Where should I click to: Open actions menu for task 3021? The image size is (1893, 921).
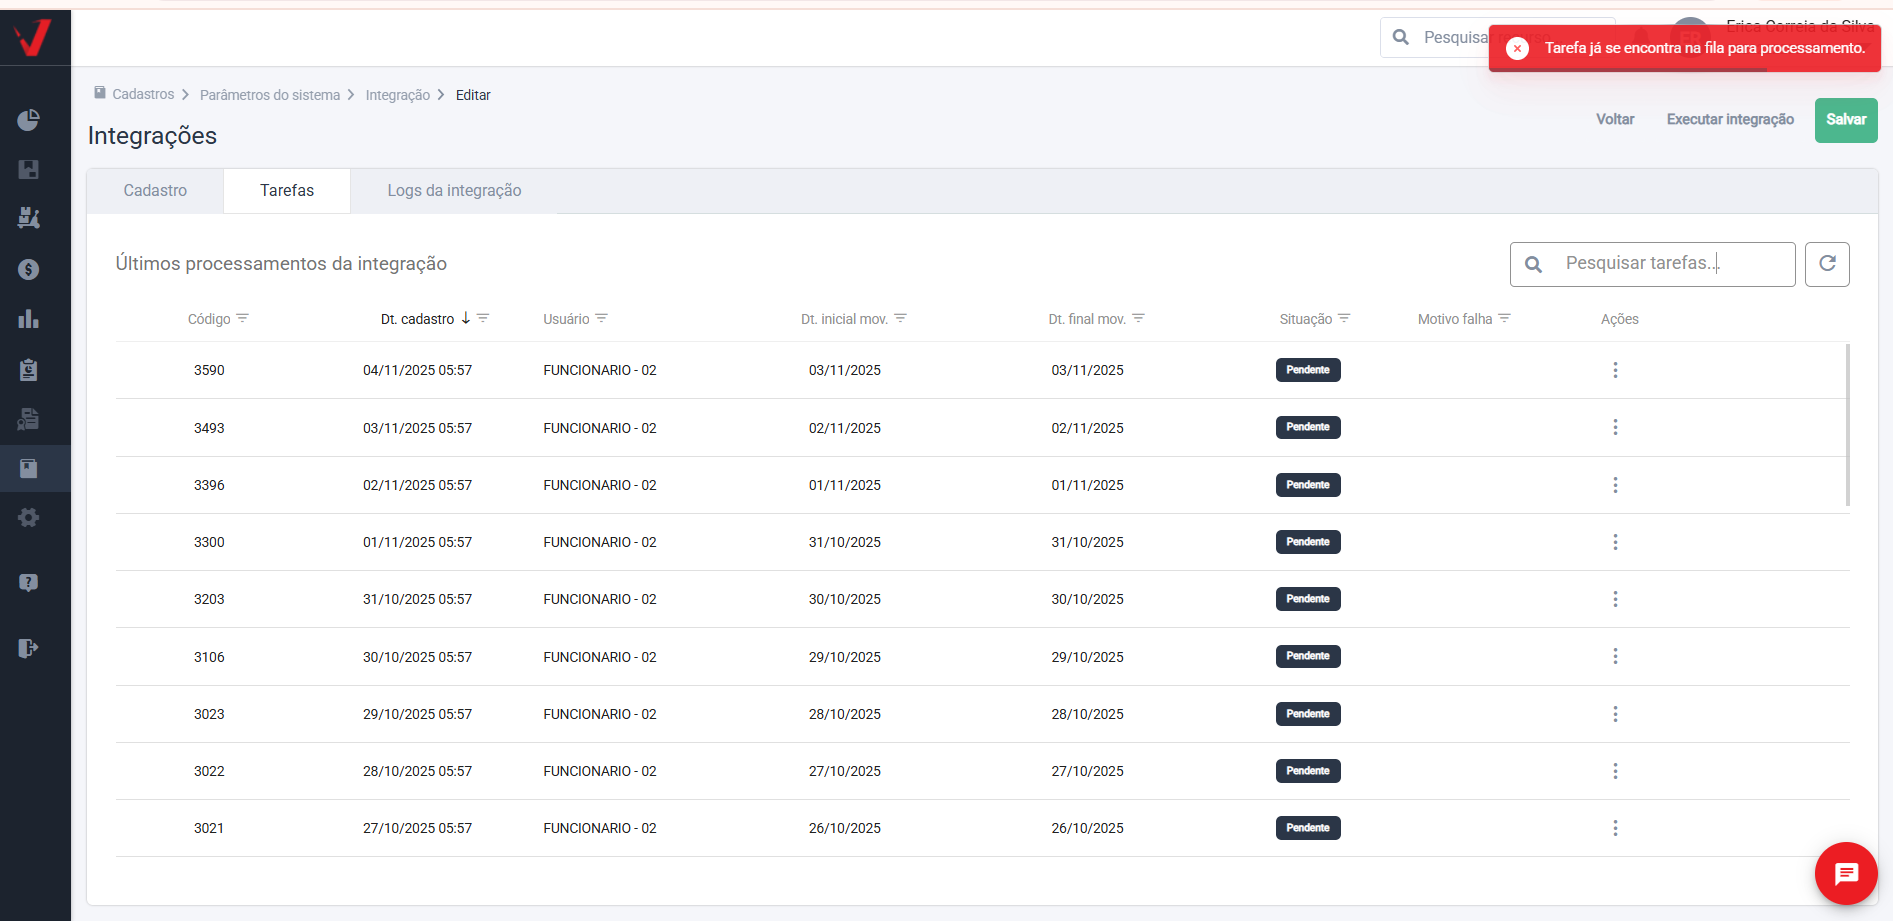[1615, 828]
